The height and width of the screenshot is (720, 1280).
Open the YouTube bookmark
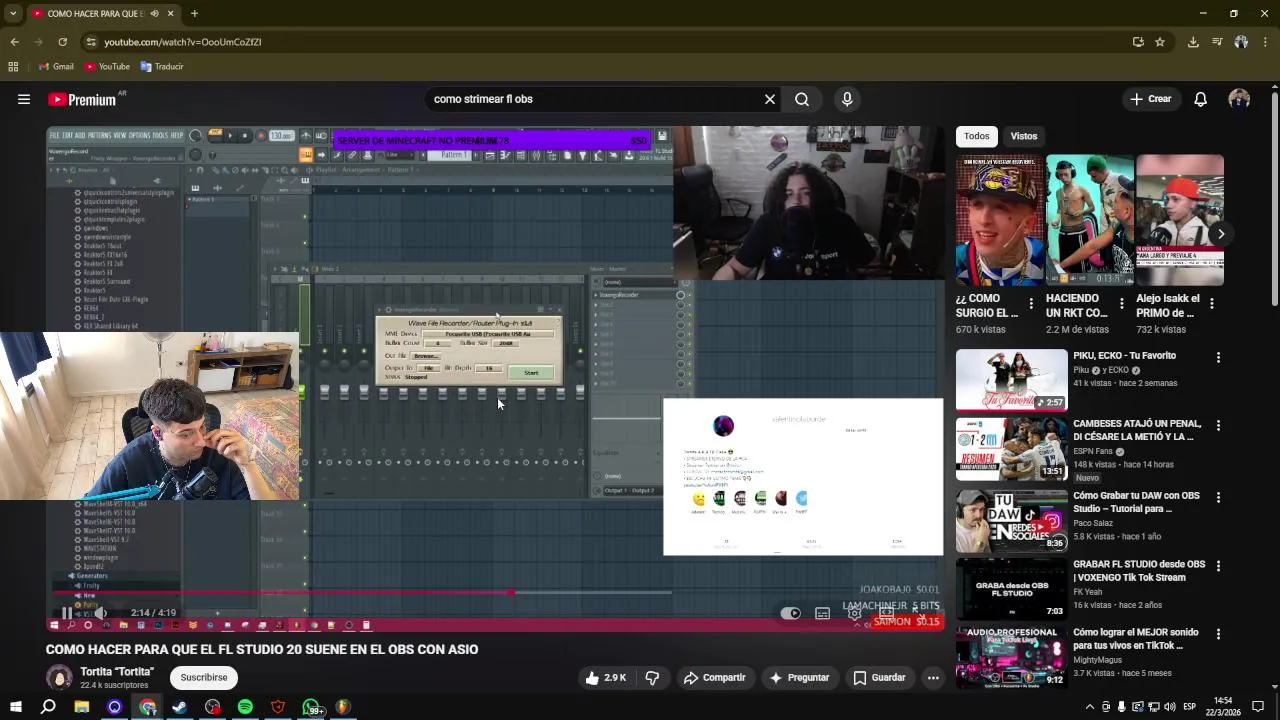pyautogui.click(x=107, y=67)
